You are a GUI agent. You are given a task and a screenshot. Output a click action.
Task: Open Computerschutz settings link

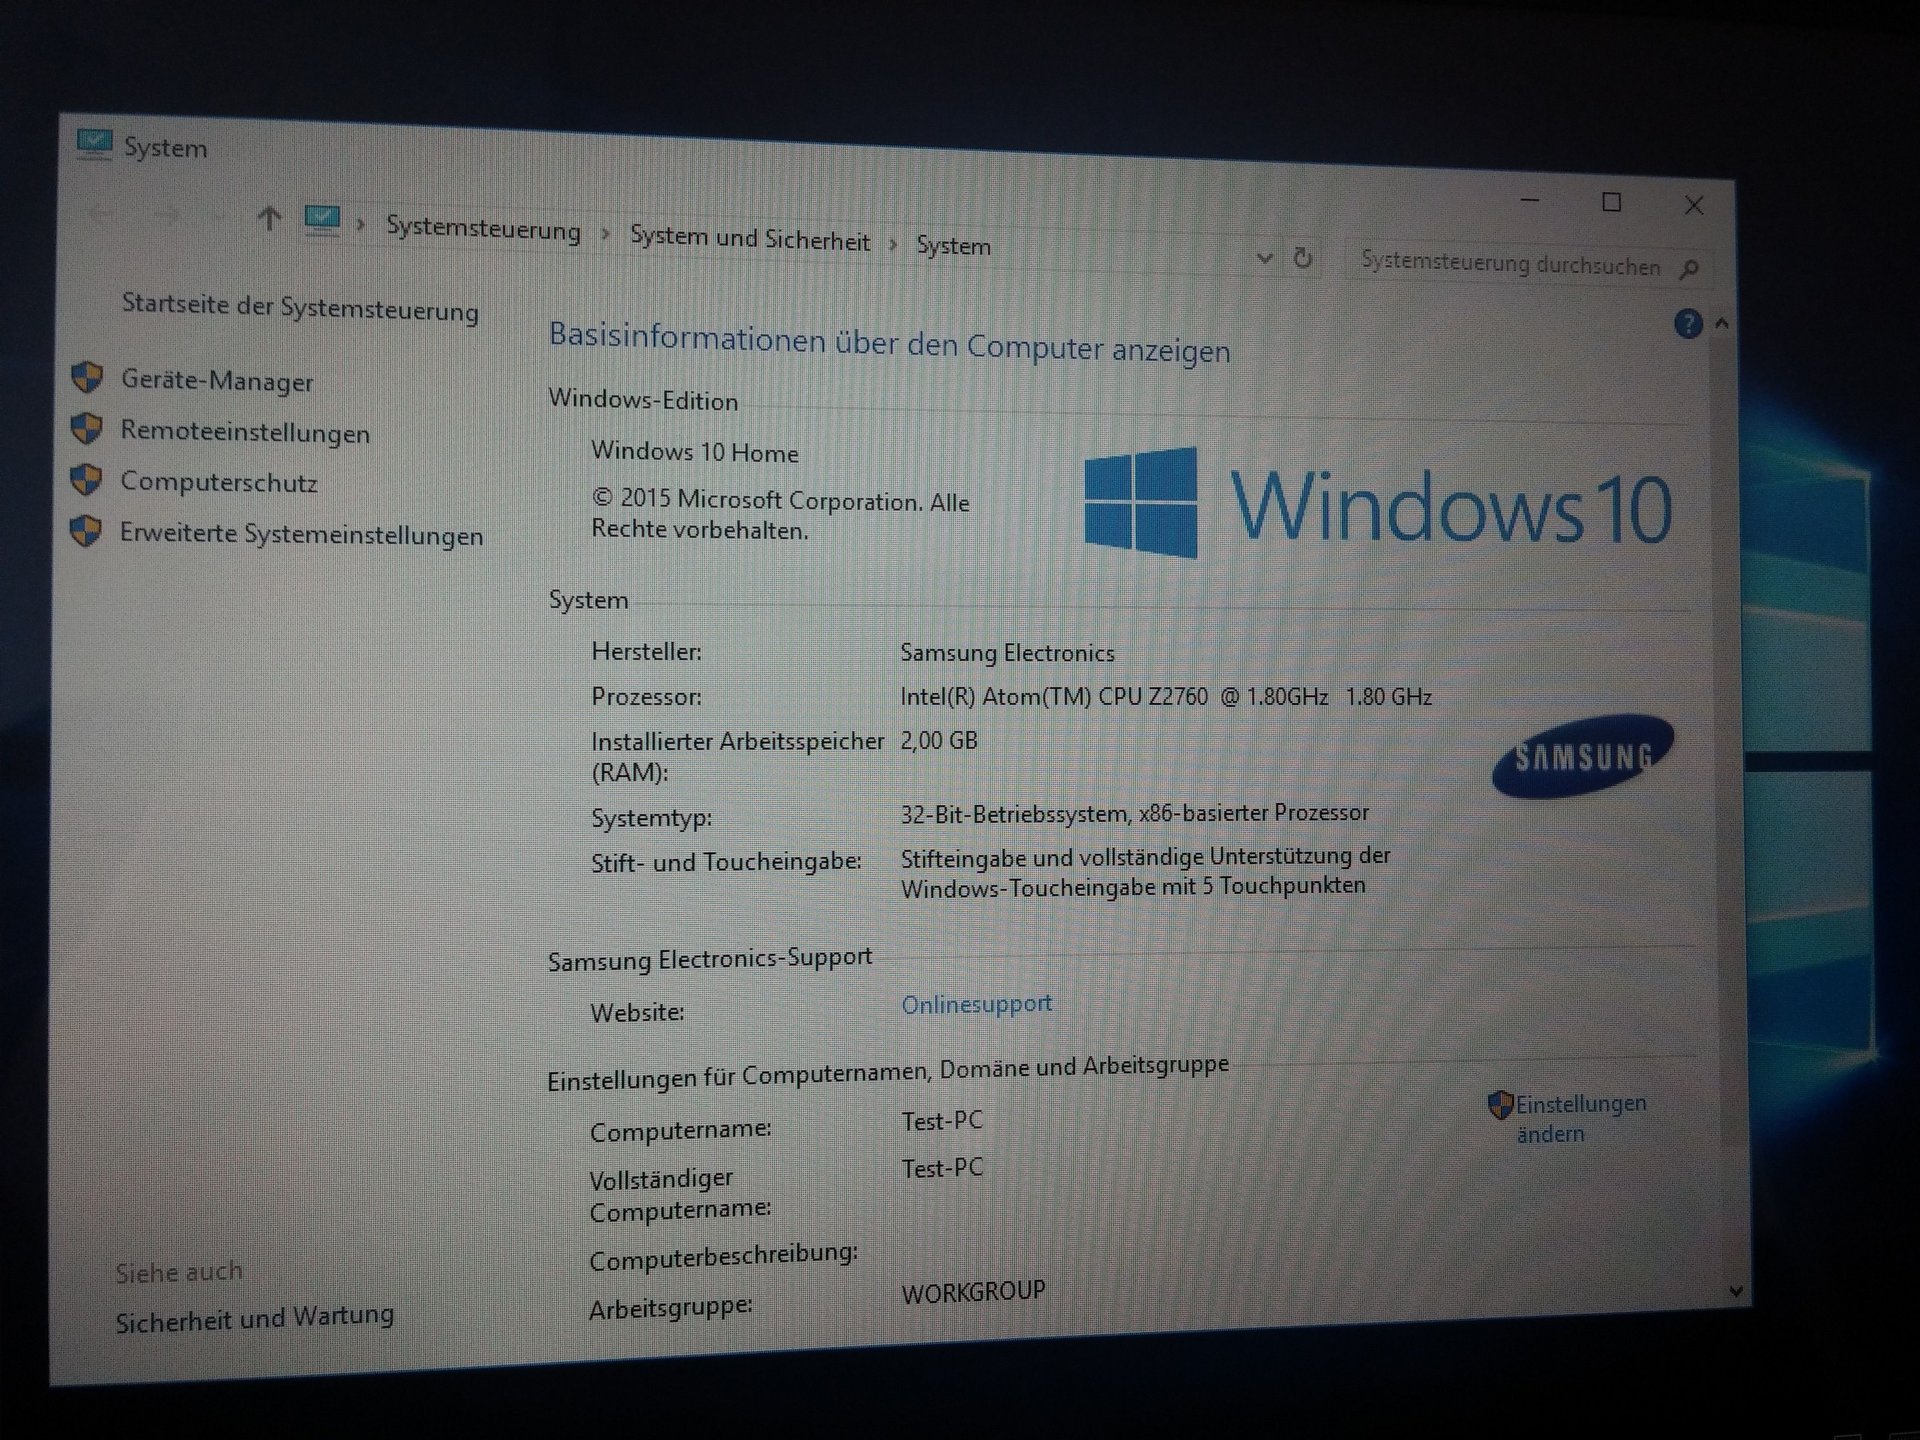[219, 482]
